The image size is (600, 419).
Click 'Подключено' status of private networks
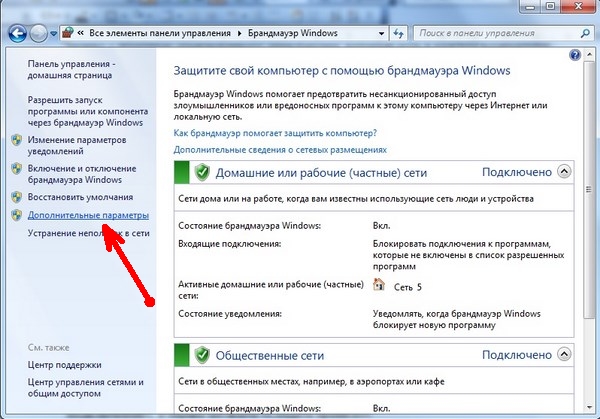[x=517, y=172]
